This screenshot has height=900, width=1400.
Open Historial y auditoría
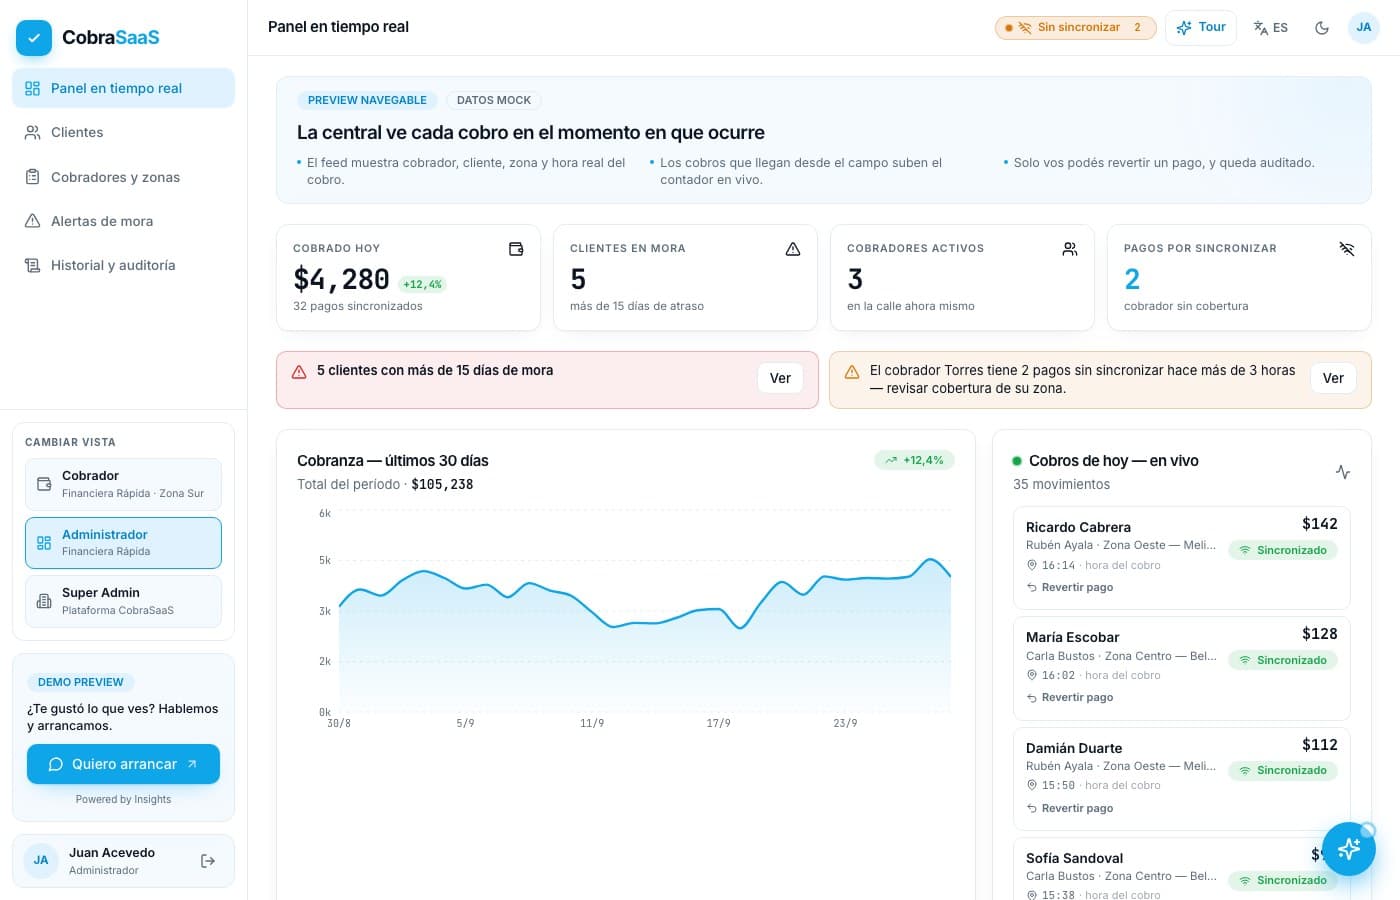pyautogui.click(x=123, y=265)
